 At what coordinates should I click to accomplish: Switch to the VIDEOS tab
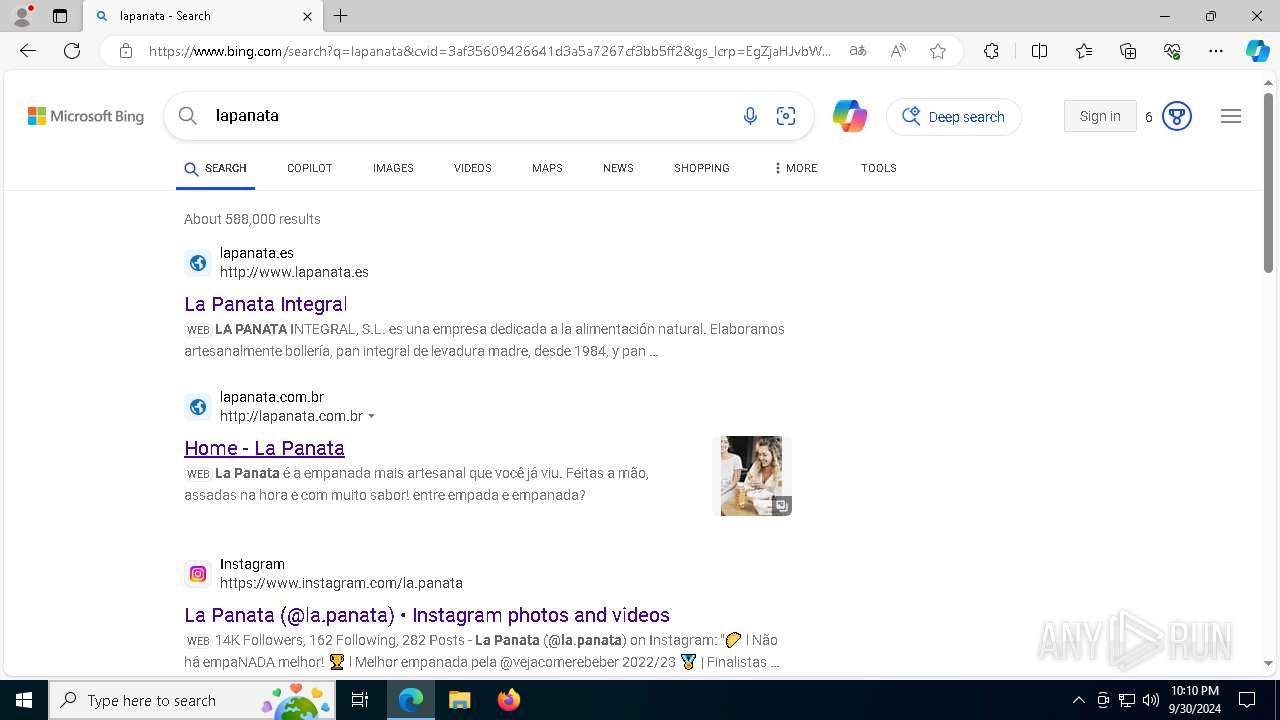(473, 168)
